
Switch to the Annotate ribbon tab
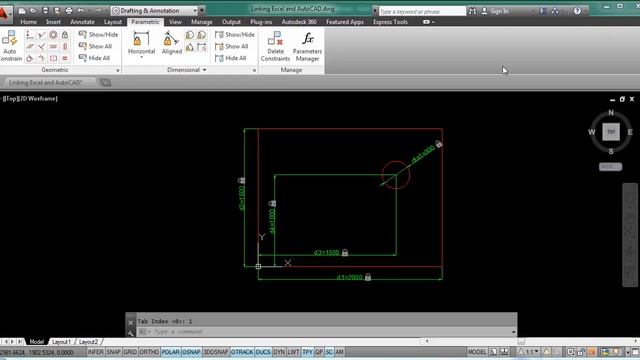pyautogui.click(x=82, y=22)
